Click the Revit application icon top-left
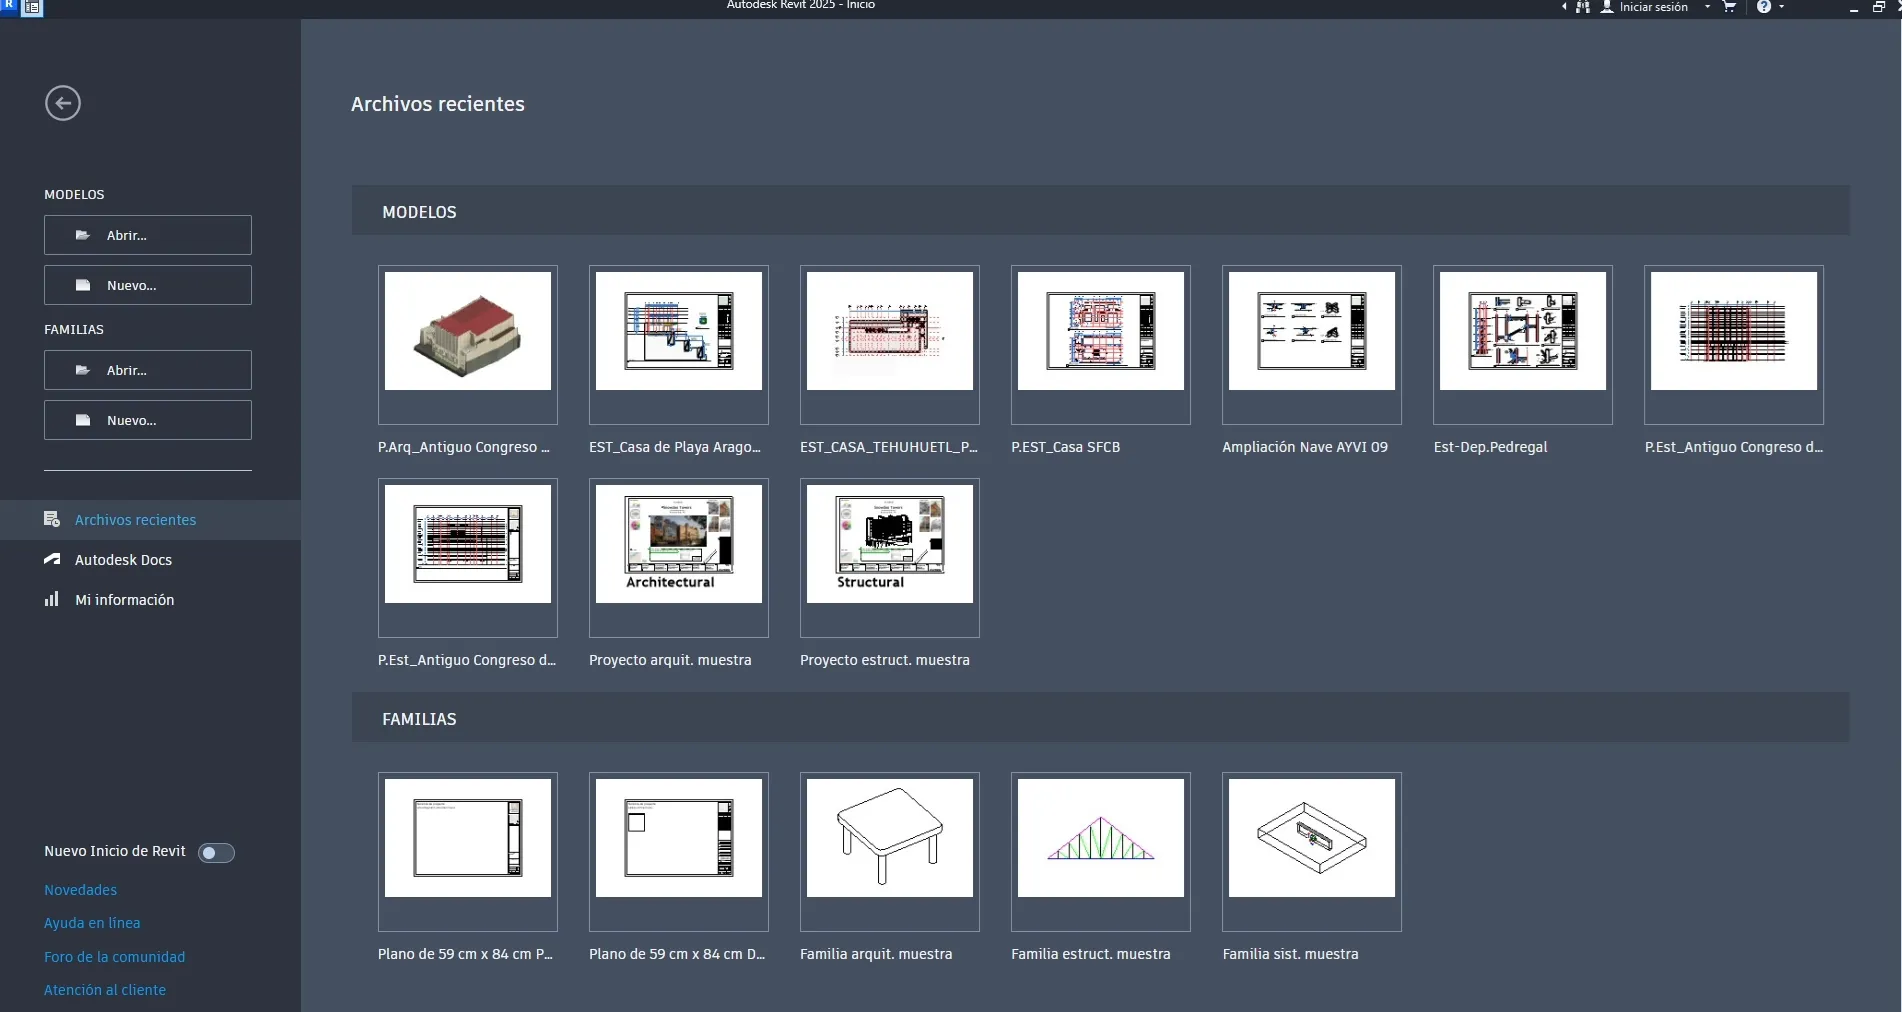 9,8
